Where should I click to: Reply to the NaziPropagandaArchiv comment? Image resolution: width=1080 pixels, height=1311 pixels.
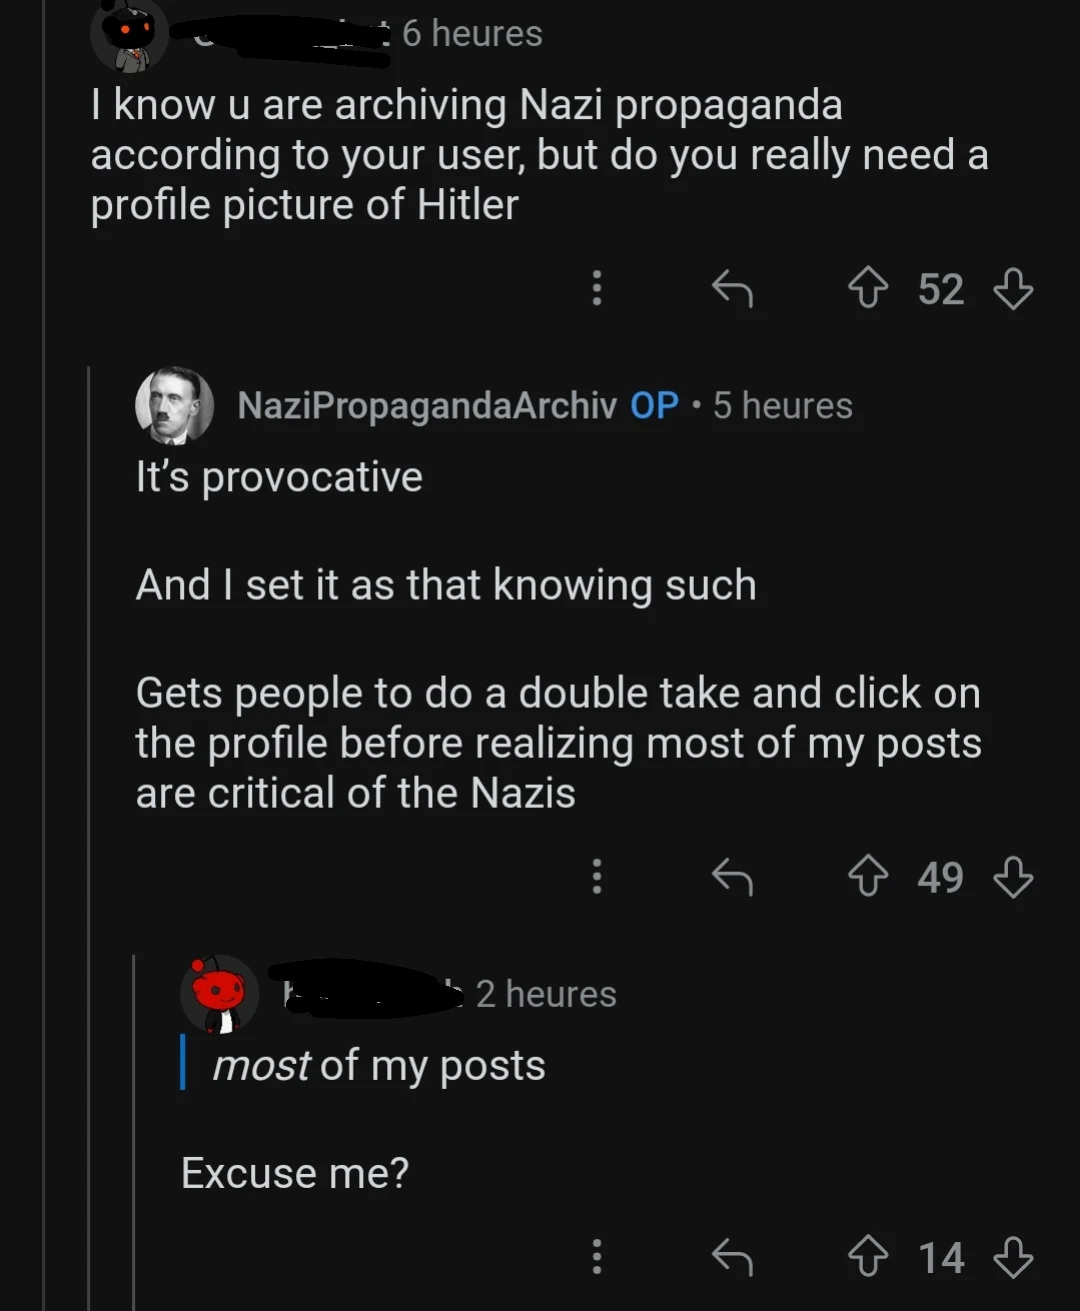[x=732, y=878]
